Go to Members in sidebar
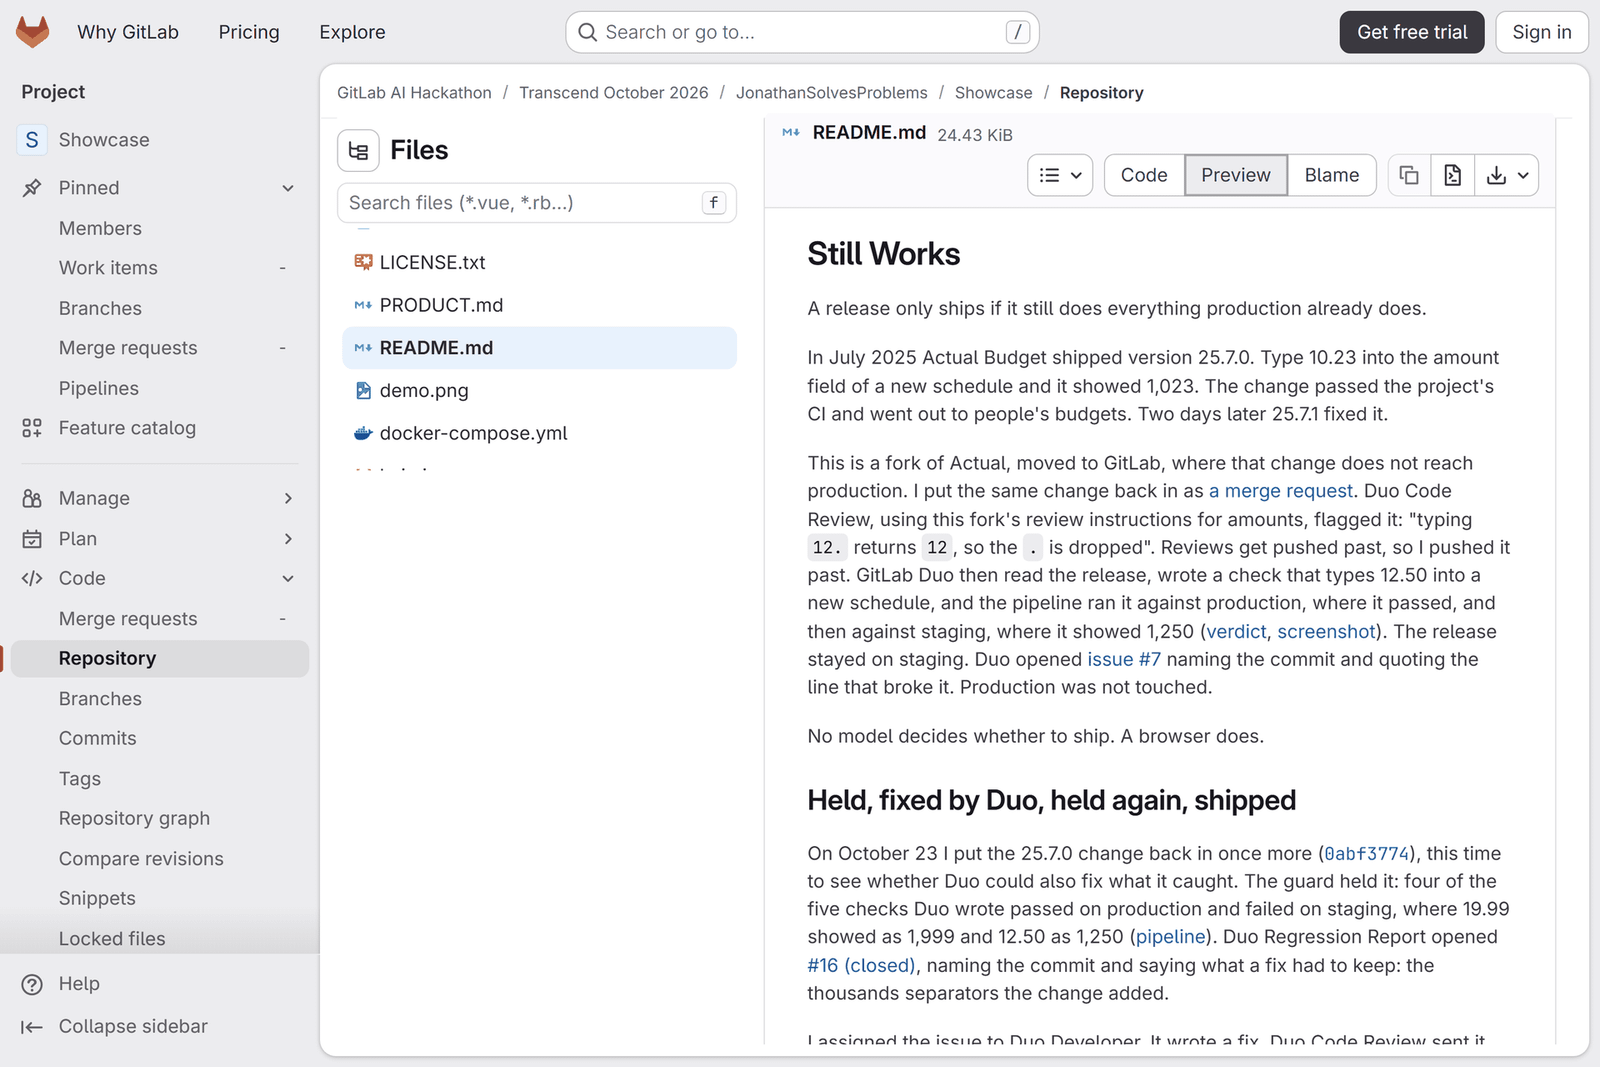 click(100, 229)
